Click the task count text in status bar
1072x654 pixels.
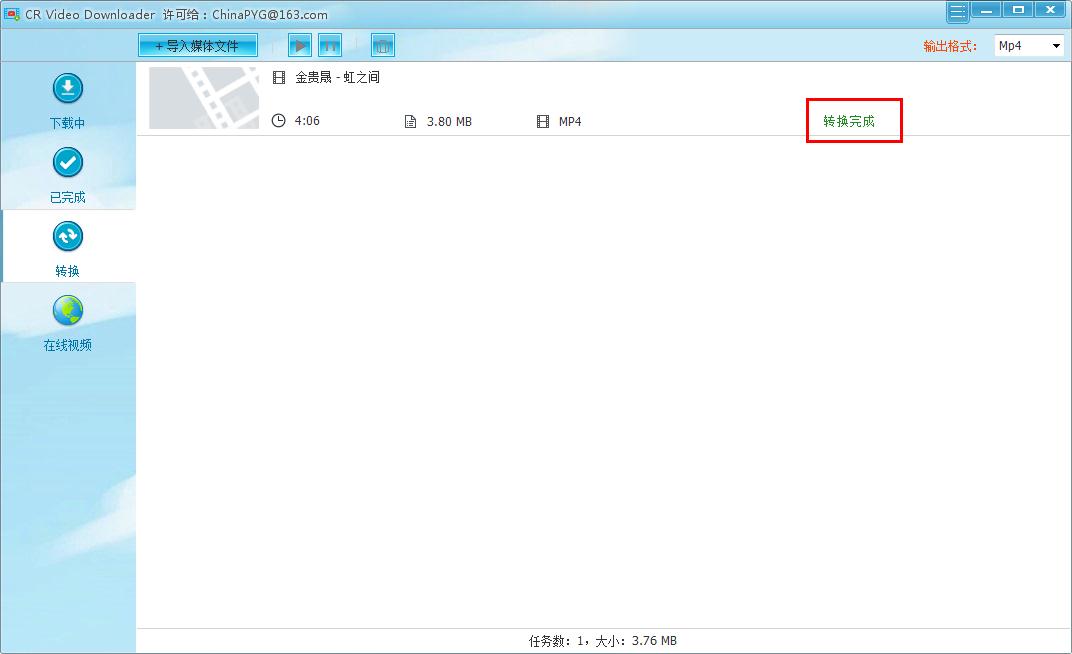pyautogui.click(x=602, y=640)
